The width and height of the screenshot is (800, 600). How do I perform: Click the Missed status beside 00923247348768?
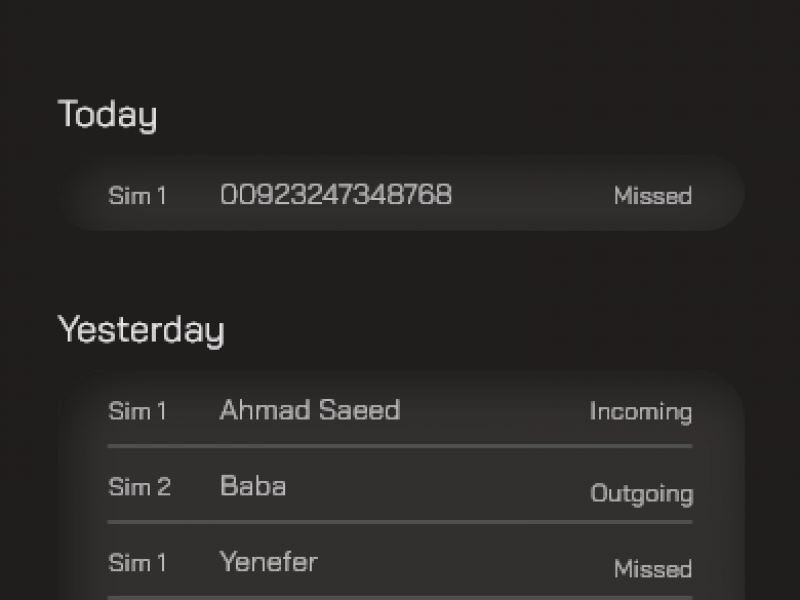[652, 196]
